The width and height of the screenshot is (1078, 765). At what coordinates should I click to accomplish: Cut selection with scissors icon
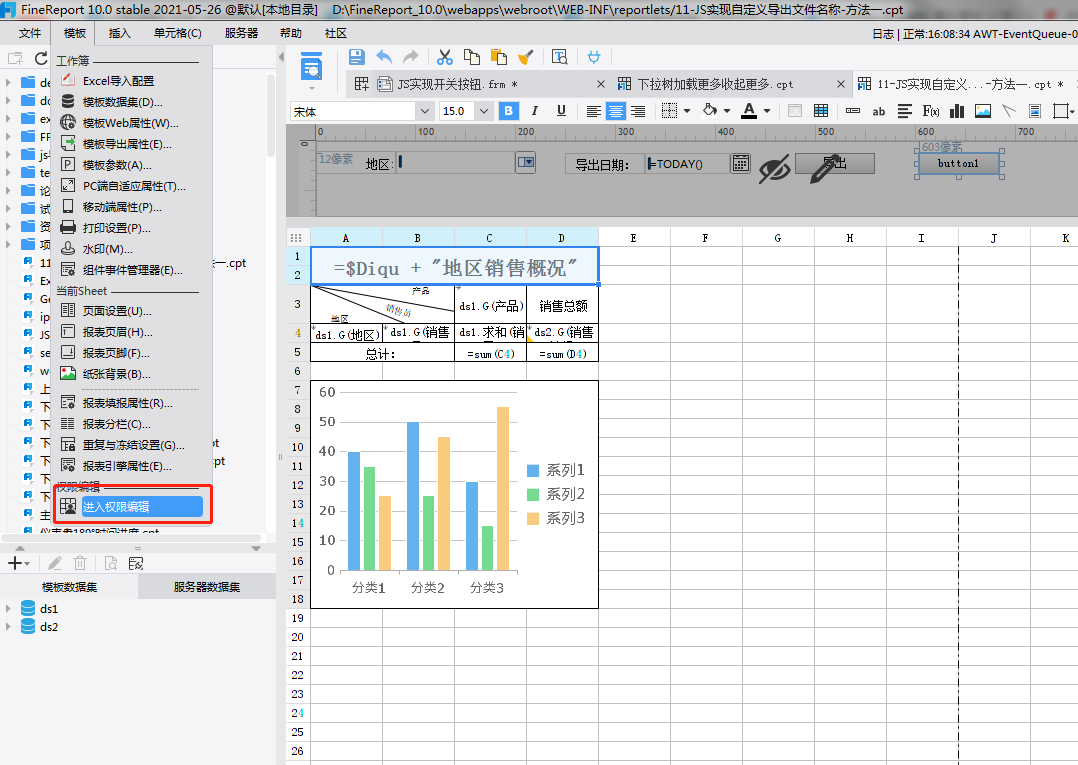pyautogui.click(x=445, y=57)
